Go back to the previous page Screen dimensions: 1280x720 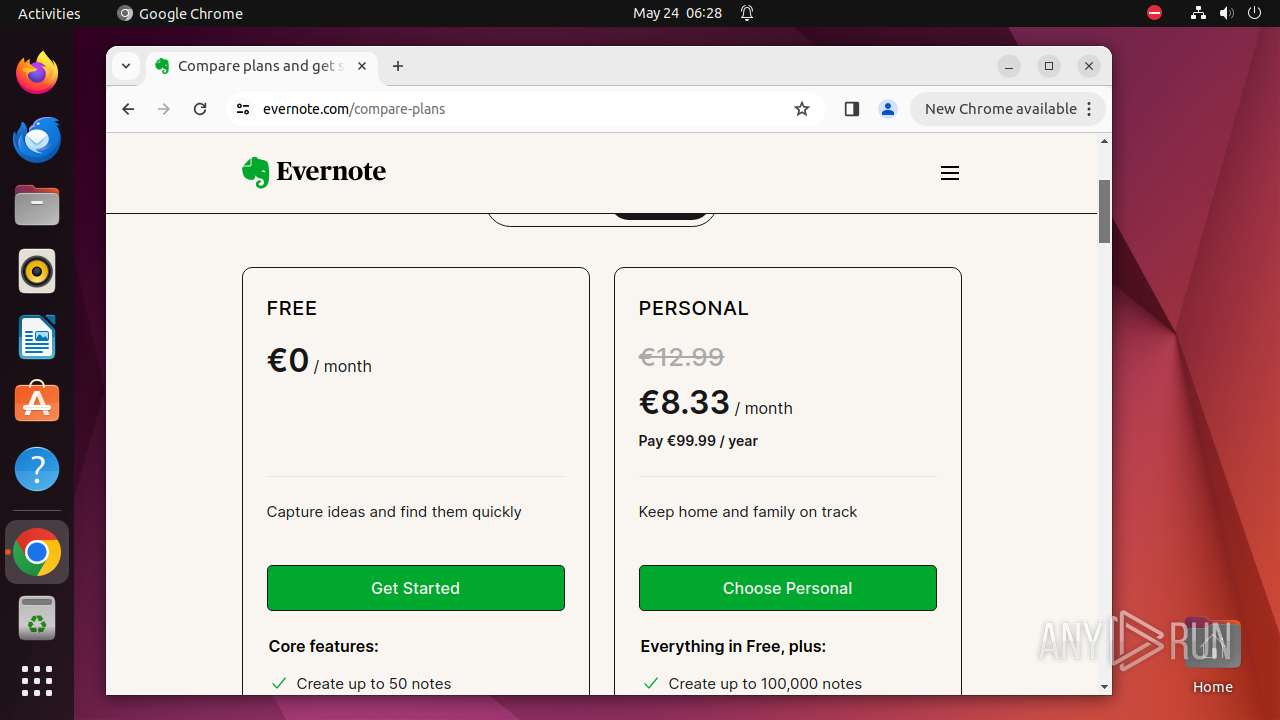(x=128, y=109)
